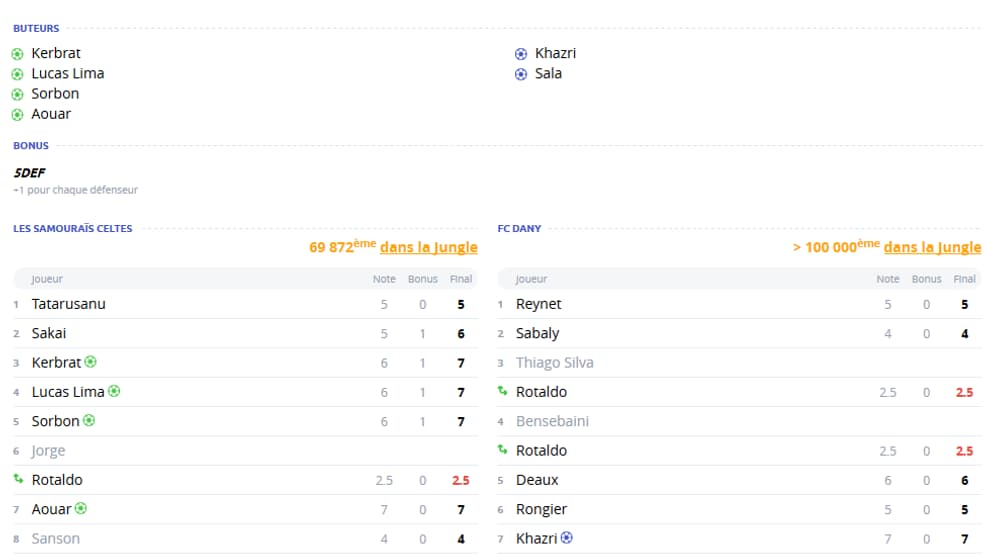Image resolution: width=987 pixels, height=555 pixels.
Task: Click the 5DEF bonus label
Action: [x=30, y=172]
